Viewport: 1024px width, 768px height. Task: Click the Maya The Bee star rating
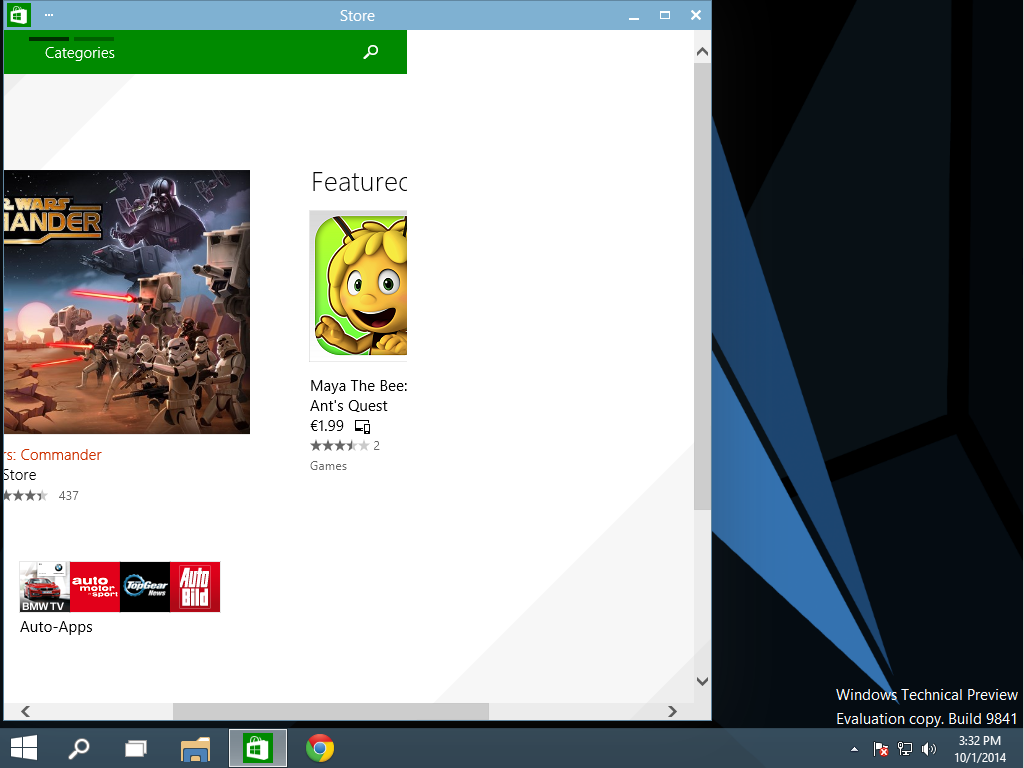pyautogui.click(x=339, y=446)
